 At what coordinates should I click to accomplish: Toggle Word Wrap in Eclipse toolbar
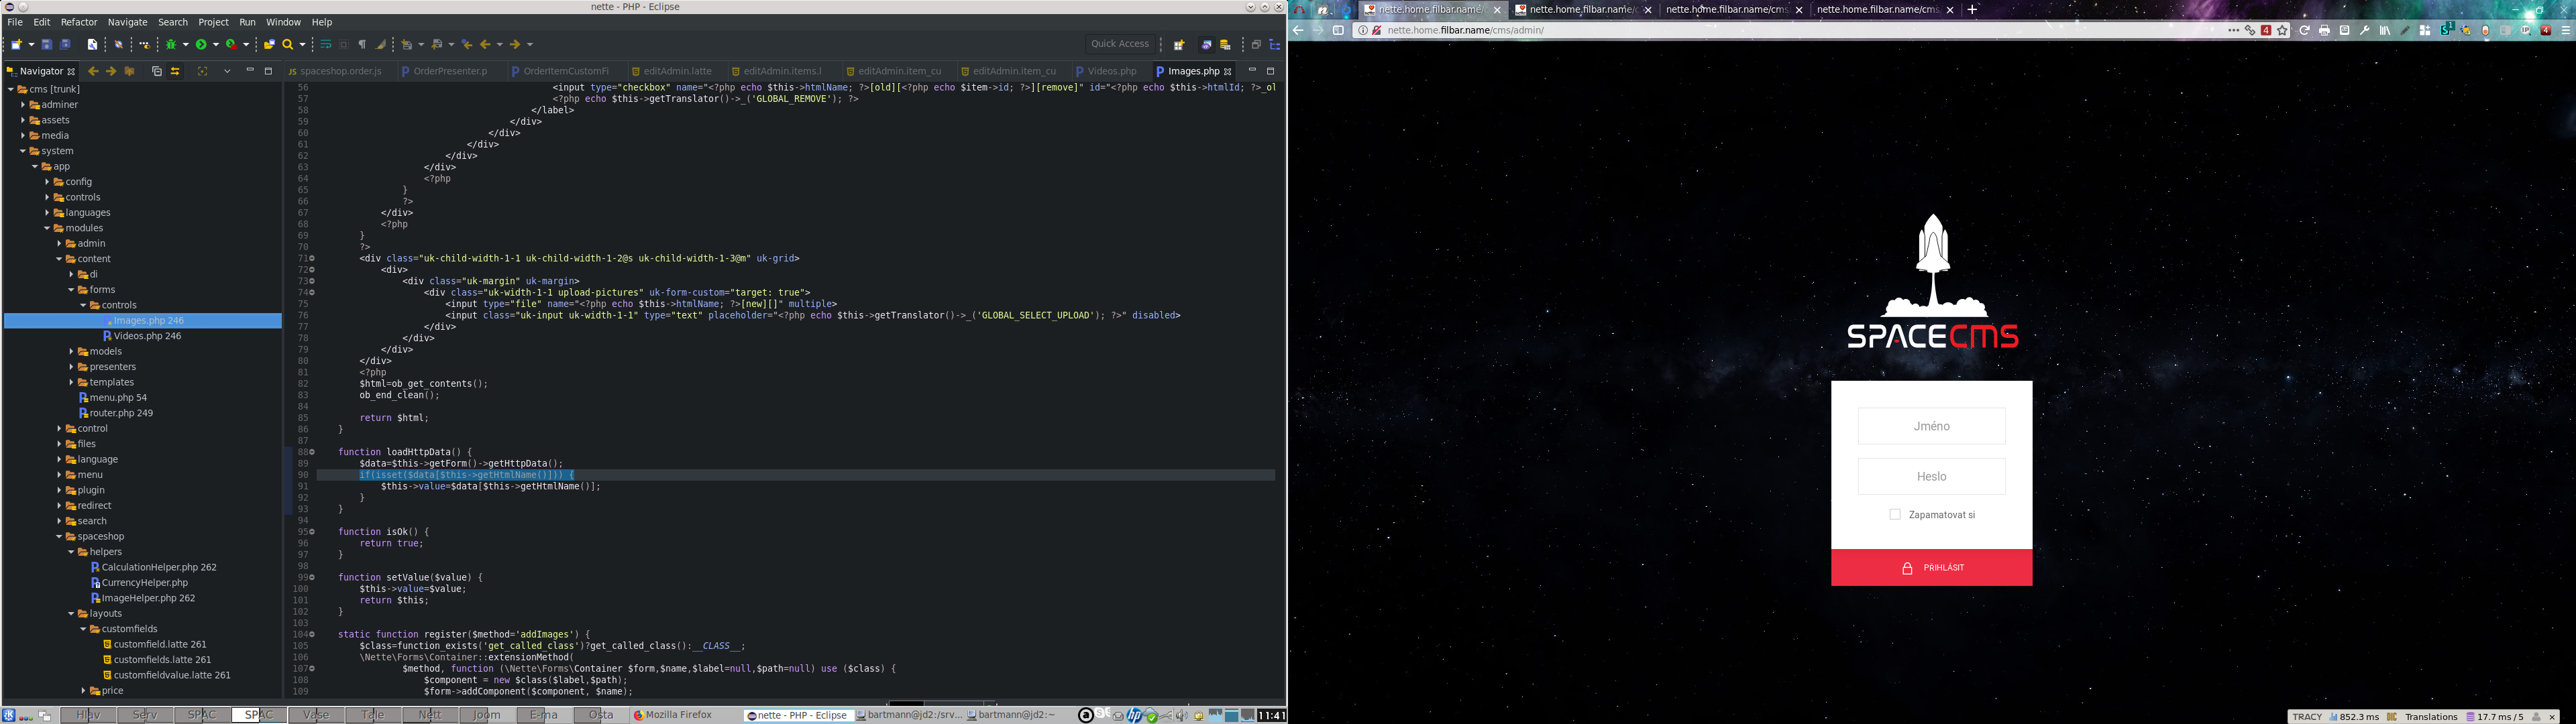pyautogui.click(x=326, y=44)
